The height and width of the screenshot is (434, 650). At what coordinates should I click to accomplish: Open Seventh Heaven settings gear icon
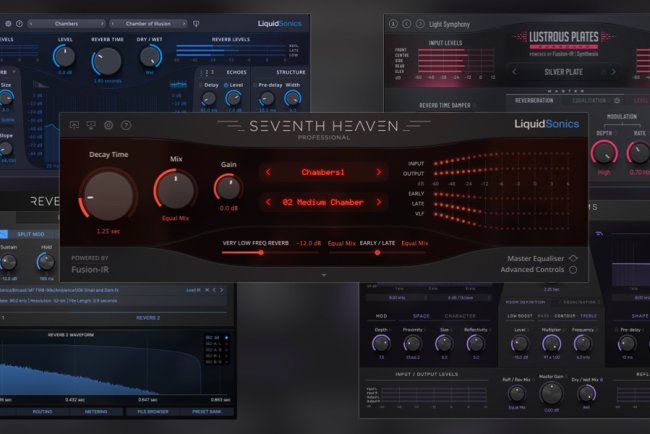(109, 125)
